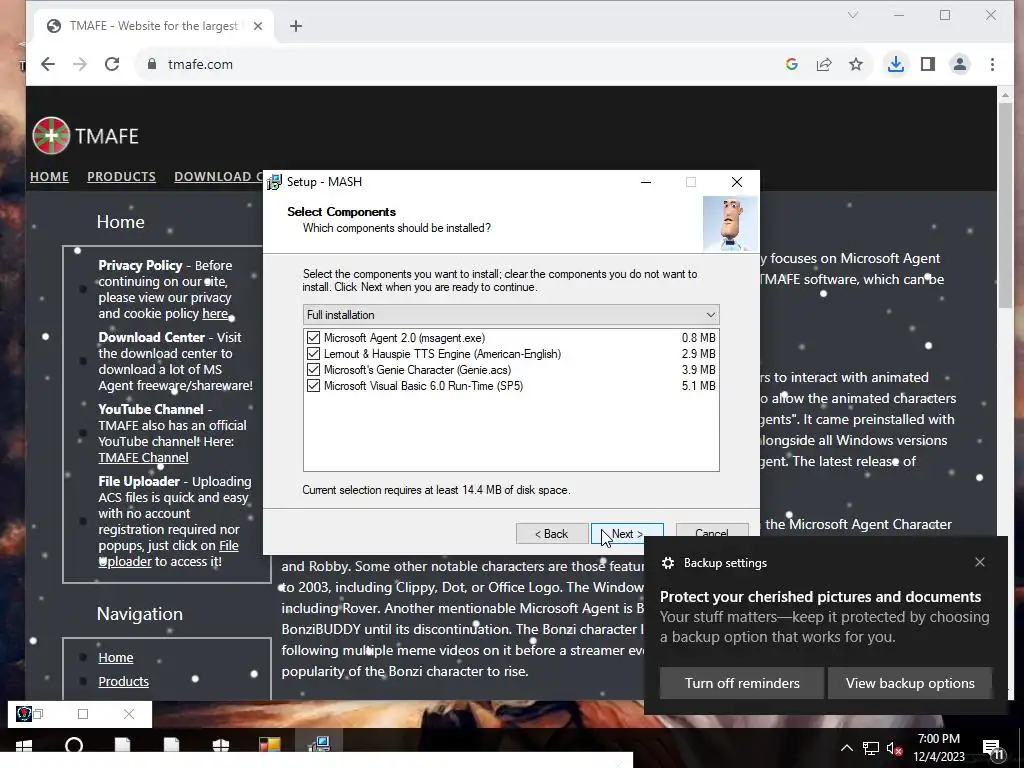This screenshot has height=768, width=1024.
Task: Open the Chrome downloads icon
Action: pyautogui.click(x=896, y=64)
